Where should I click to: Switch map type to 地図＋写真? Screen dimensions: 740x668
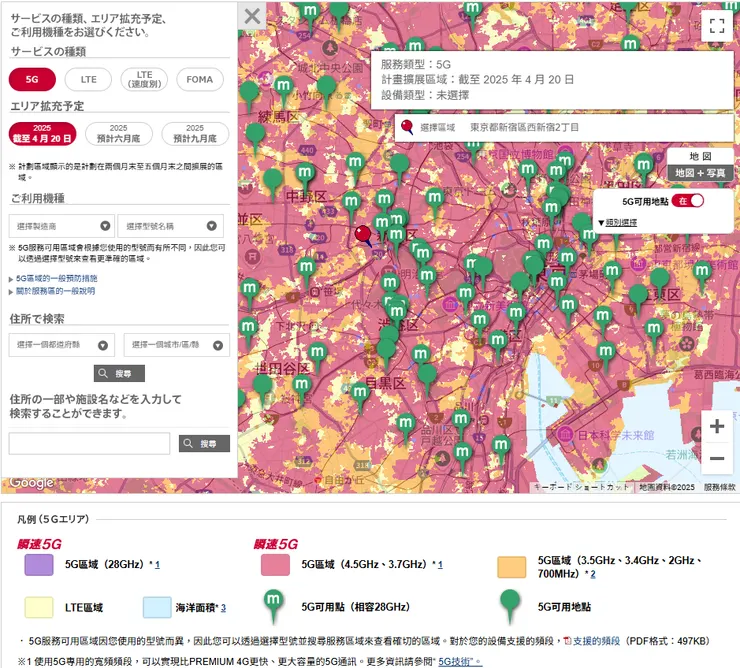(700, 173)
